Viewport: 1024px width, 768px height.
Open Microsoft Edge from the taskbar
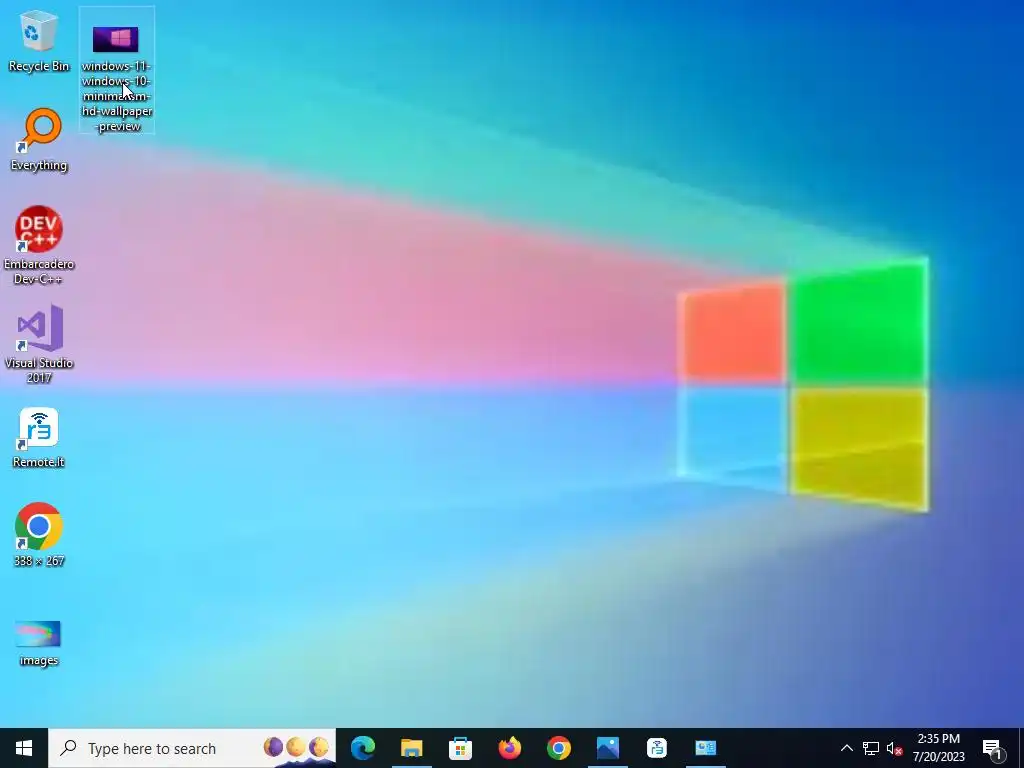[362, 748]
